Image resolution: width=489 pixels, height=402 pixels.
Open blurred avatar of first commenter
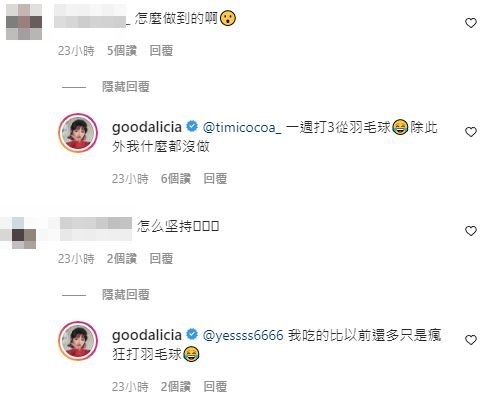tap(24, 22)
